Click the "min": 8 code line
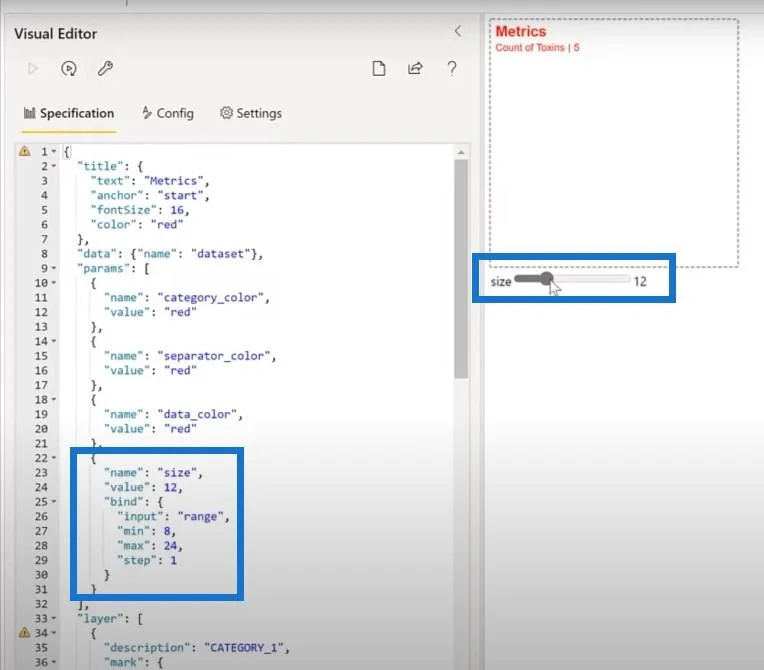764x670 pixels. click(146, 531)
